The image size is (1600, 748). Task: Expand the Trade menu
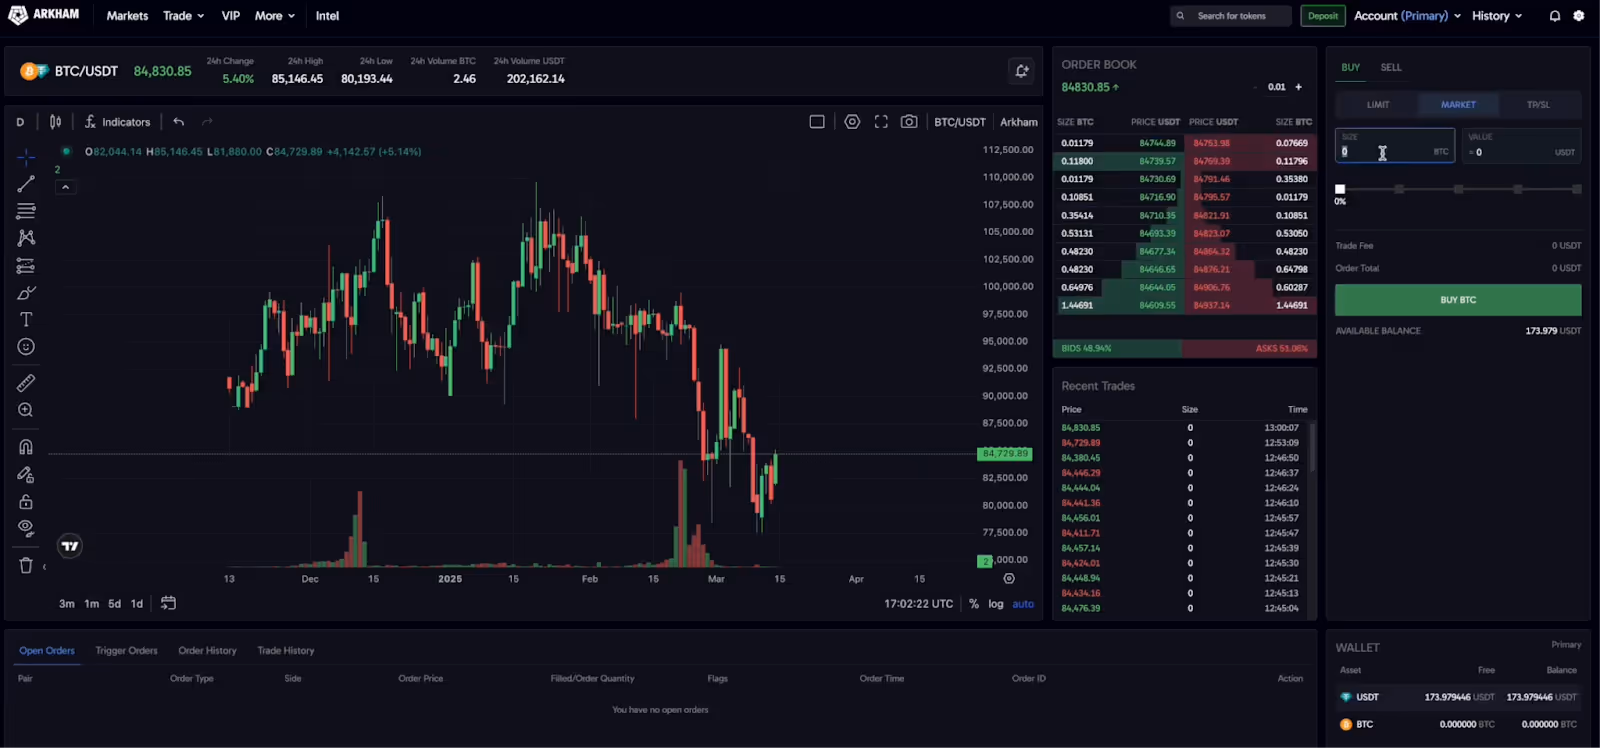click(x=183, y=16)
